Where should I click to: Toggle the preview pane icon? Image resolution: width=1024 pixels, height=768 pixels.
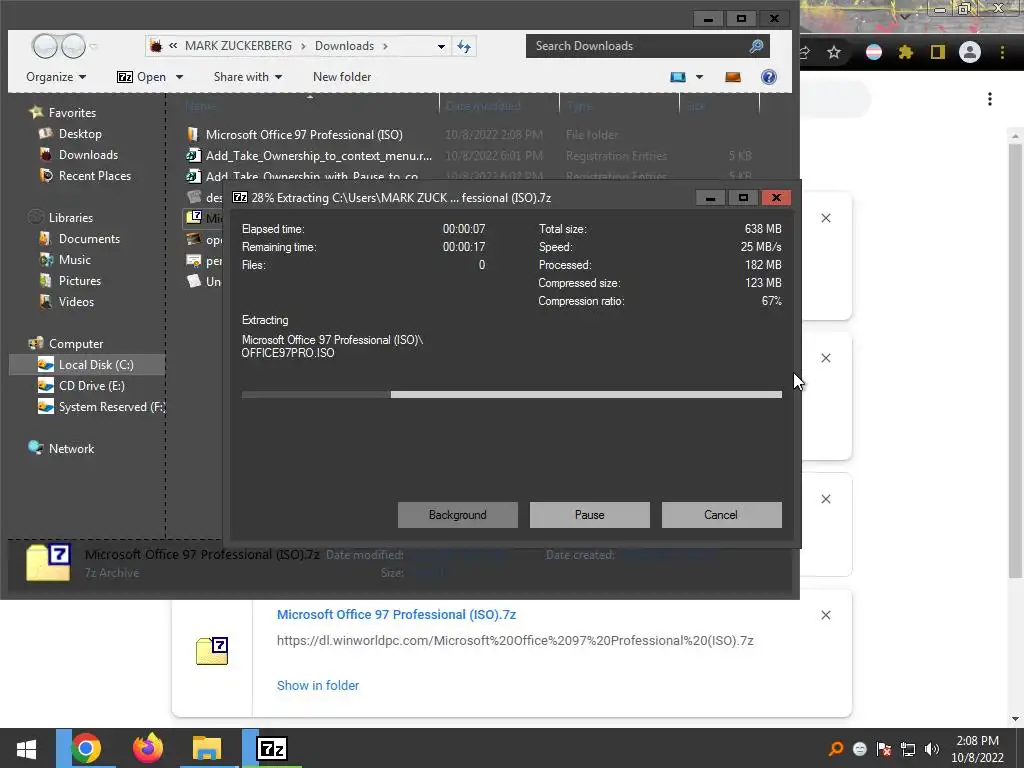tap(733, 77)
